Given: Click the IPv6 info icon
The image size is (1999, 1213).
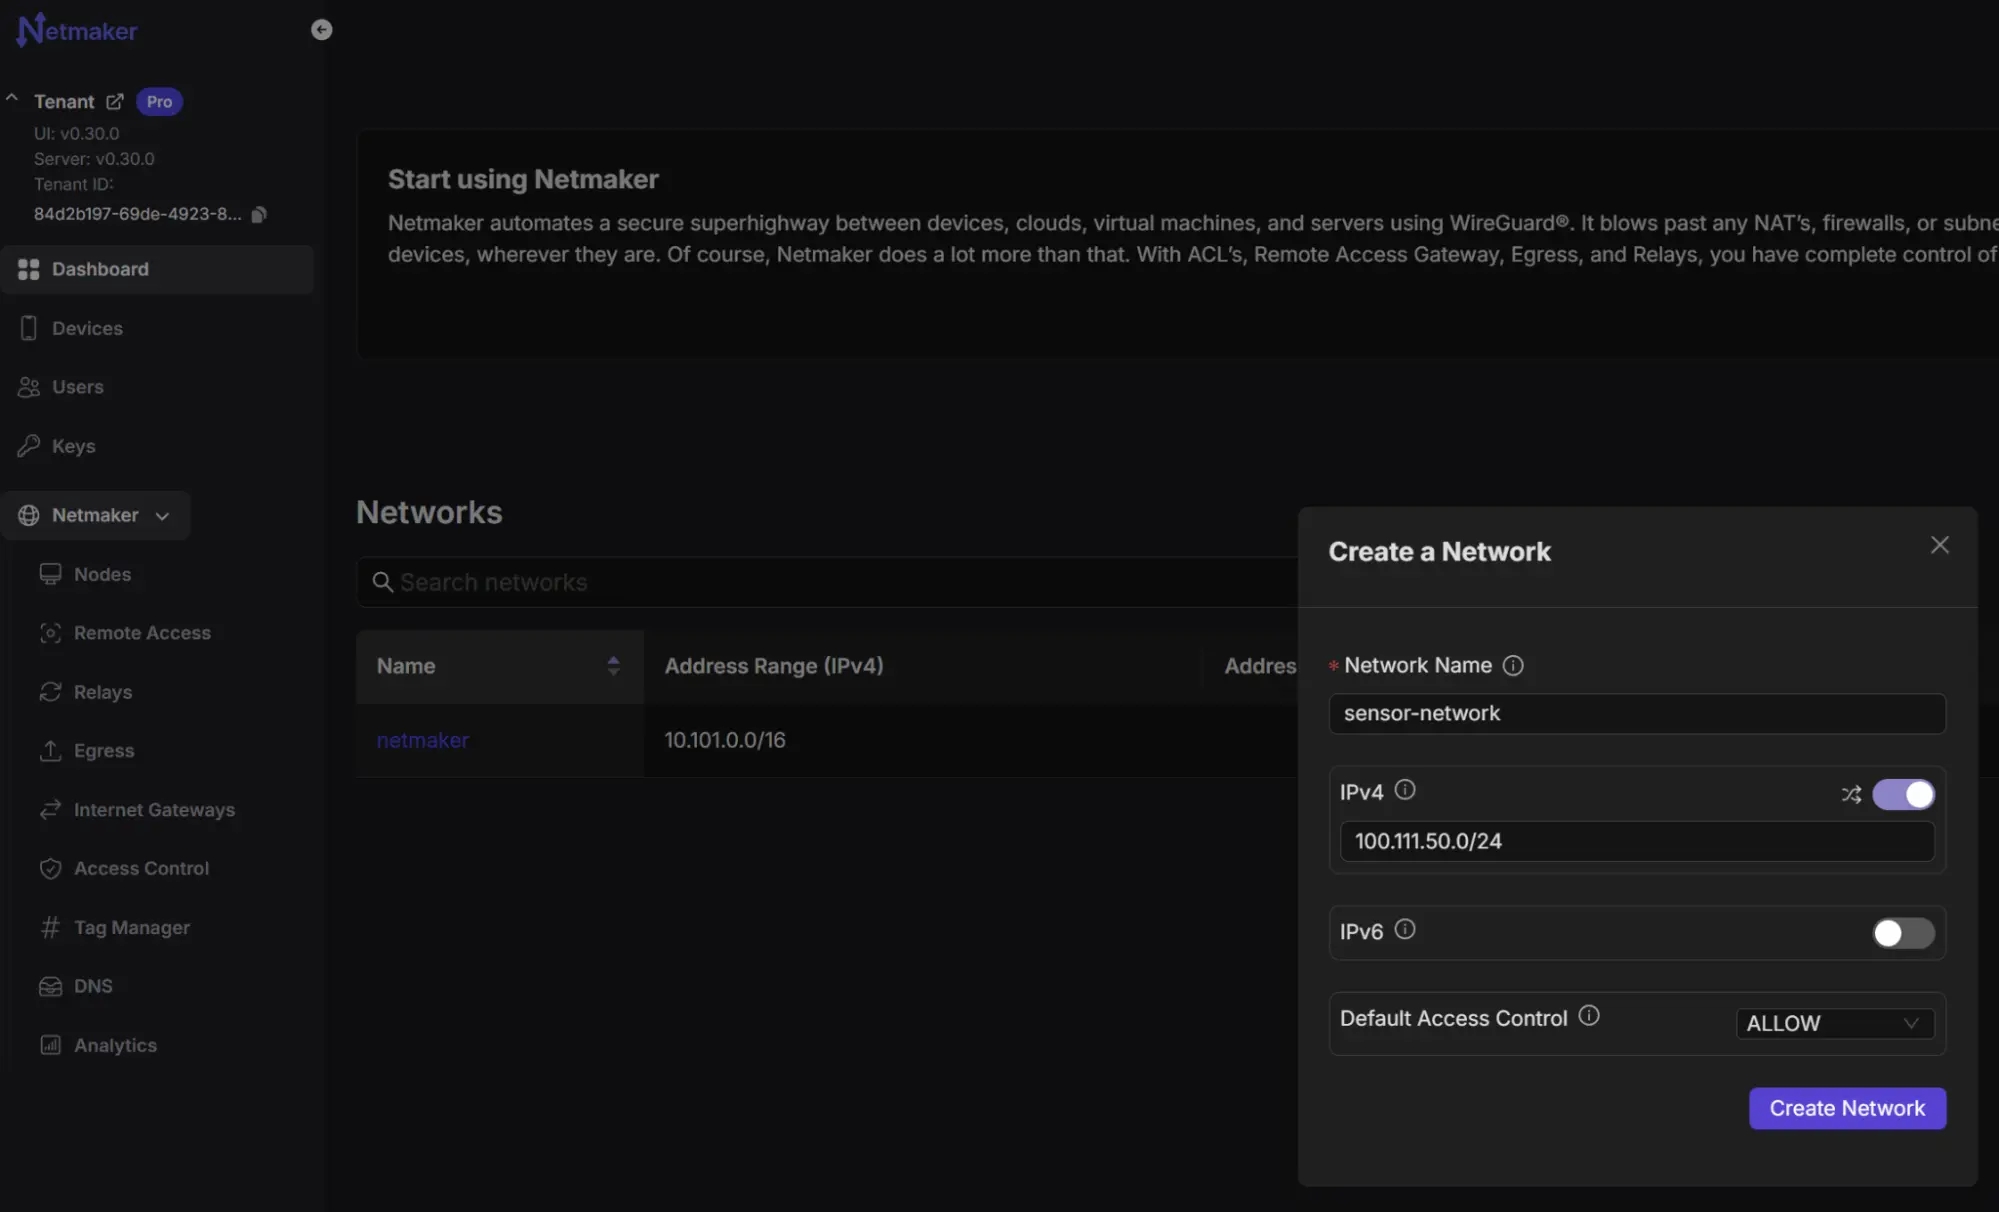Looking at the screenshot, I should tap(1405, 930).
